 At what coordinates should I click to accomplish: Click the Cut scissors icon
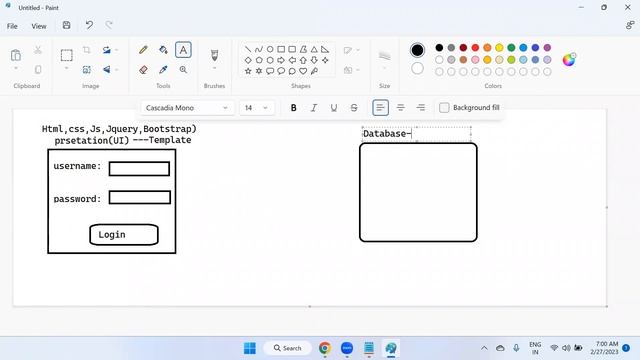38,50
